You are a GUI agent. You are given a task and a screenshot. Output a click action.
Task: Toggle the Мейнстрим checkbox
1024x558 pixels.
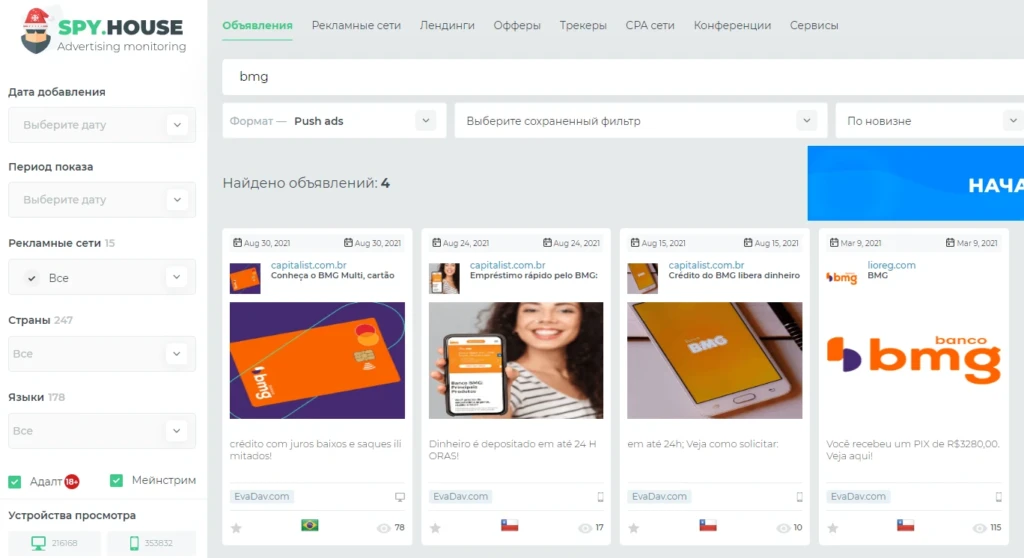click(x=116, y=480)
